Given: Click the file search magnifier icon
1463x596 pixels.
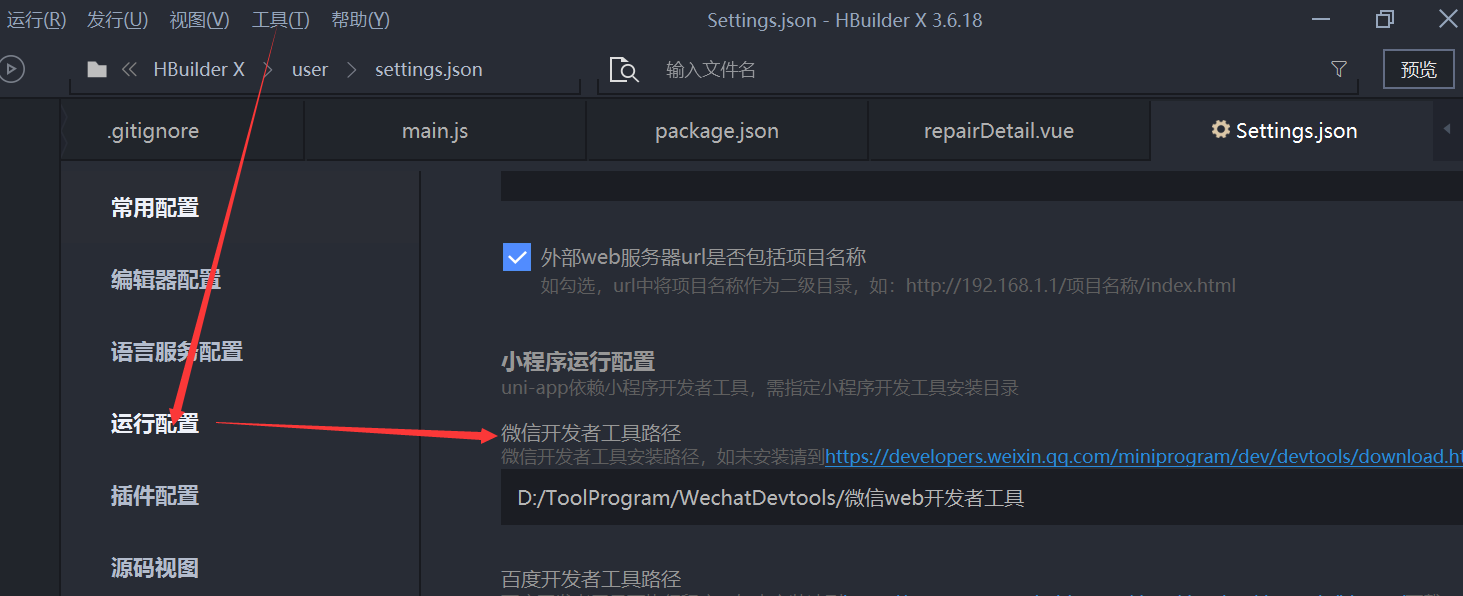Looking at the screenshot, I should [624, 70].
